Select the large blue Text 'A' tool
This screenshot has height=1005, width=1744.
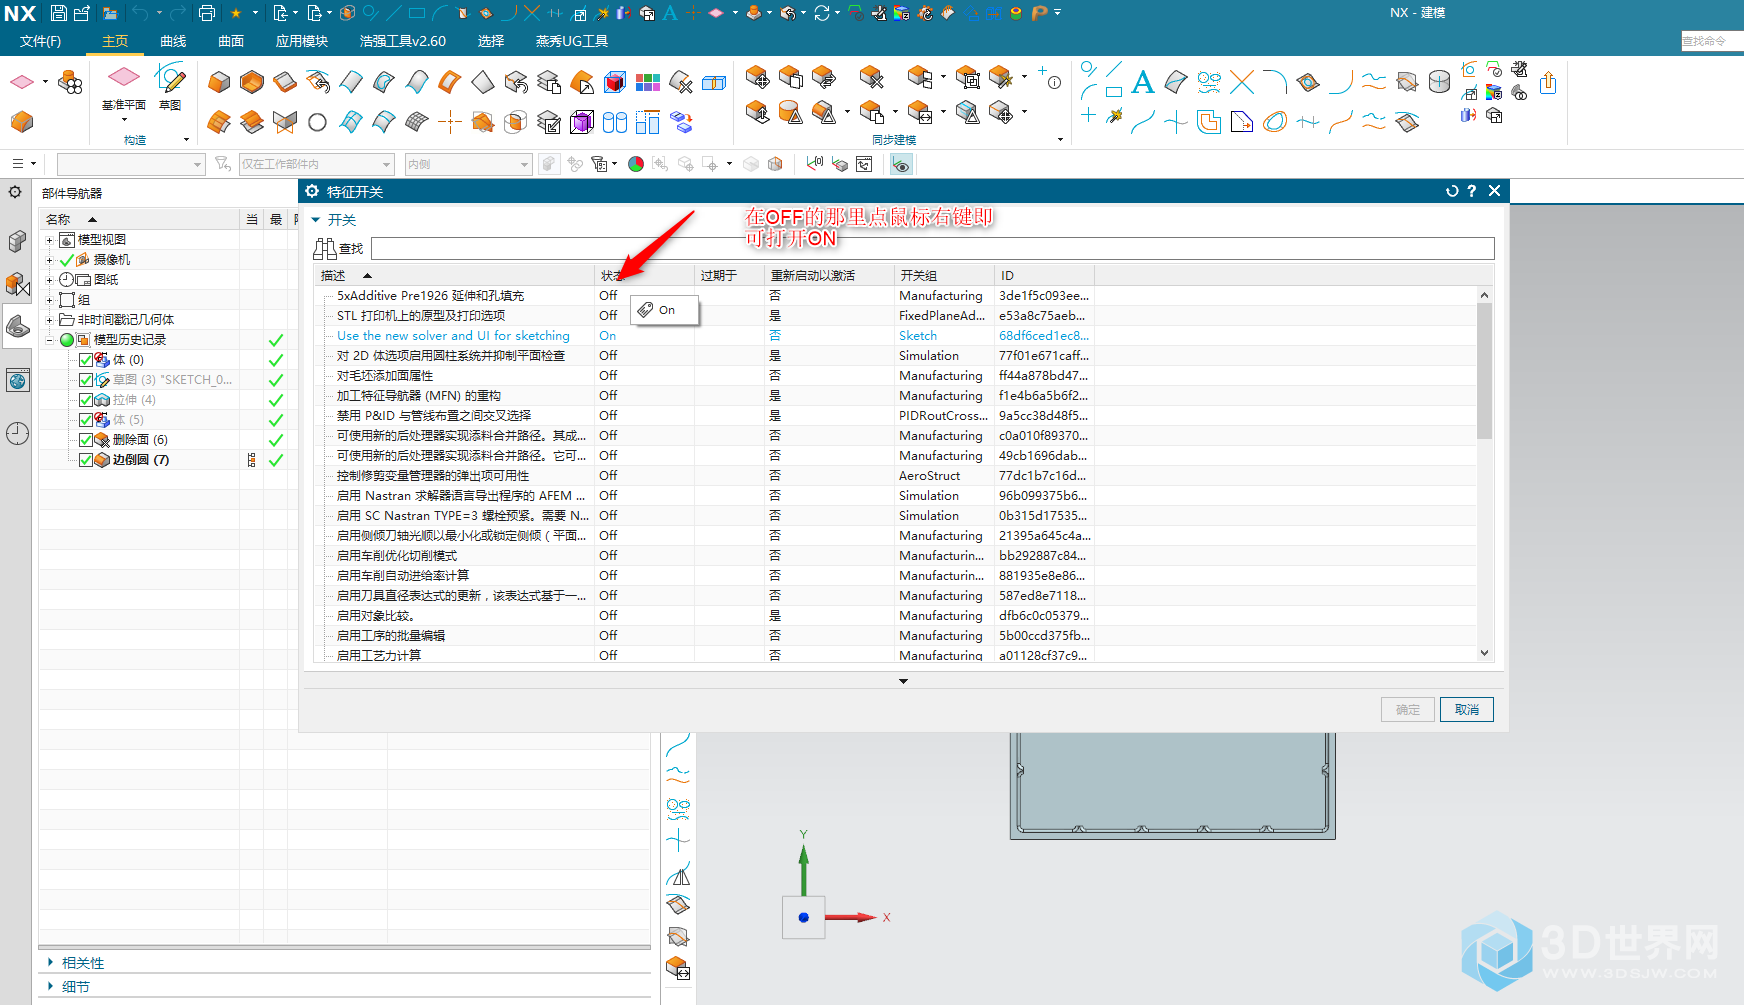[x=1143, y=82]
